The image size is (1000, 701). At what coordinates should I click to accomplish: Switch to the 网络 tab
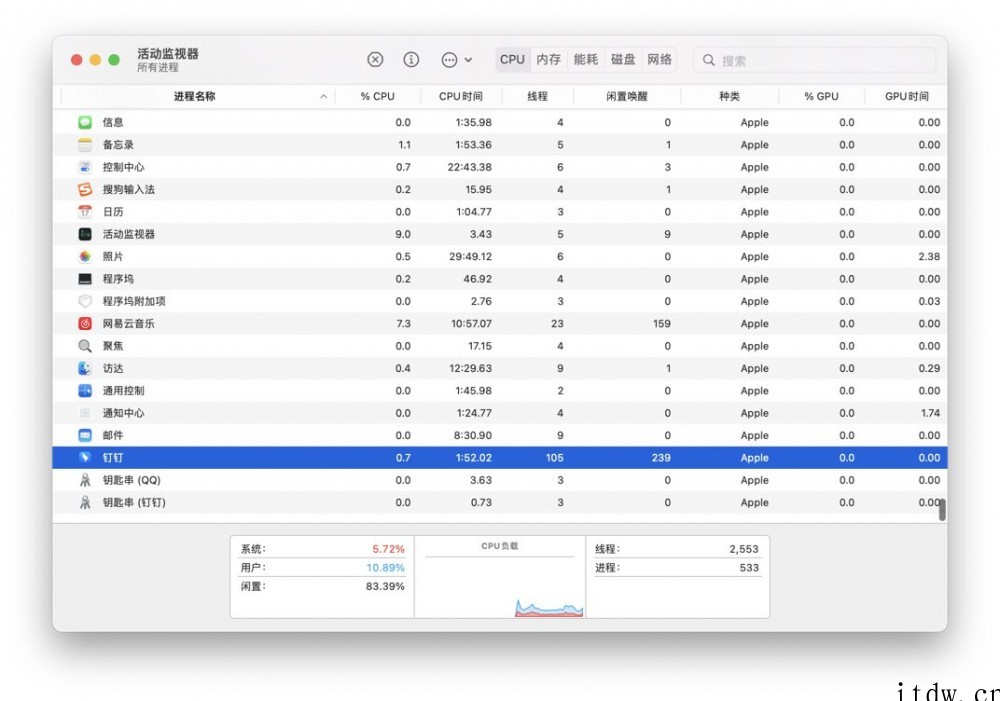[659, 59]
